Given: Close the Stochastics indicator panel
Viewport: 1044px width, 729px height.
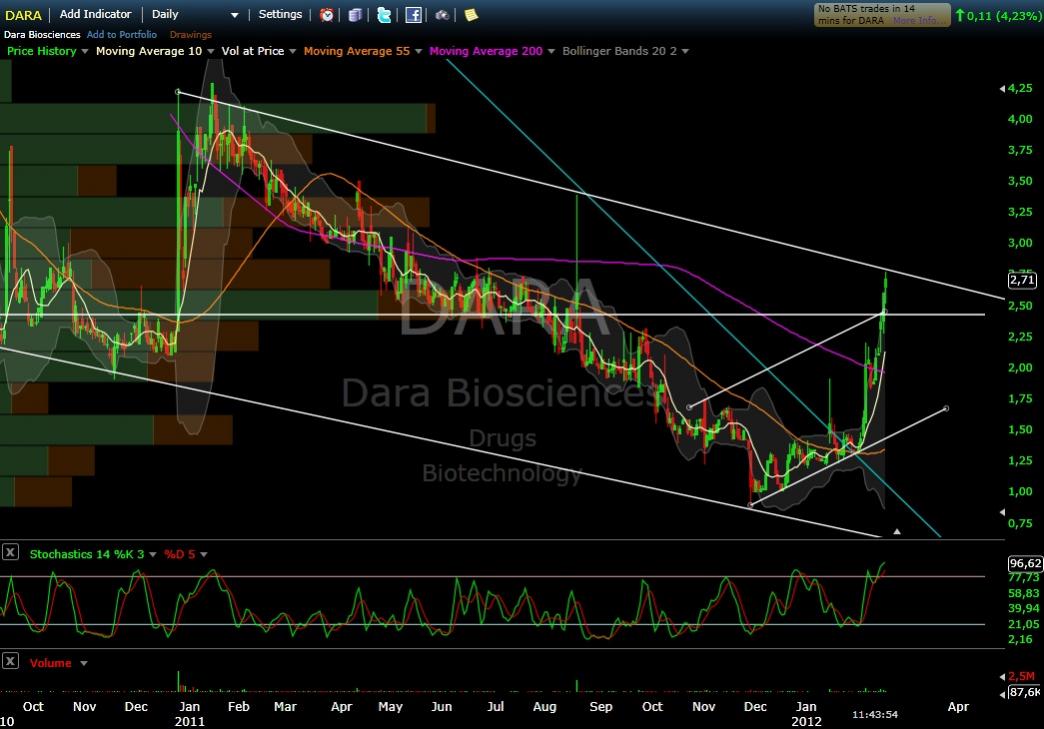Looking at the screenshot, I should [x=10, y=553].
